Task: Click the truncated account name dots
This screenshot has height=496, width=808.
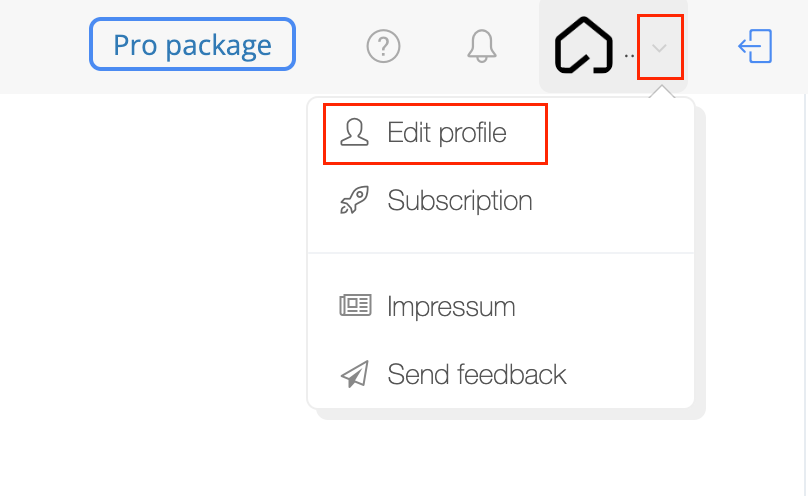Action: click(x=629, y=56)
